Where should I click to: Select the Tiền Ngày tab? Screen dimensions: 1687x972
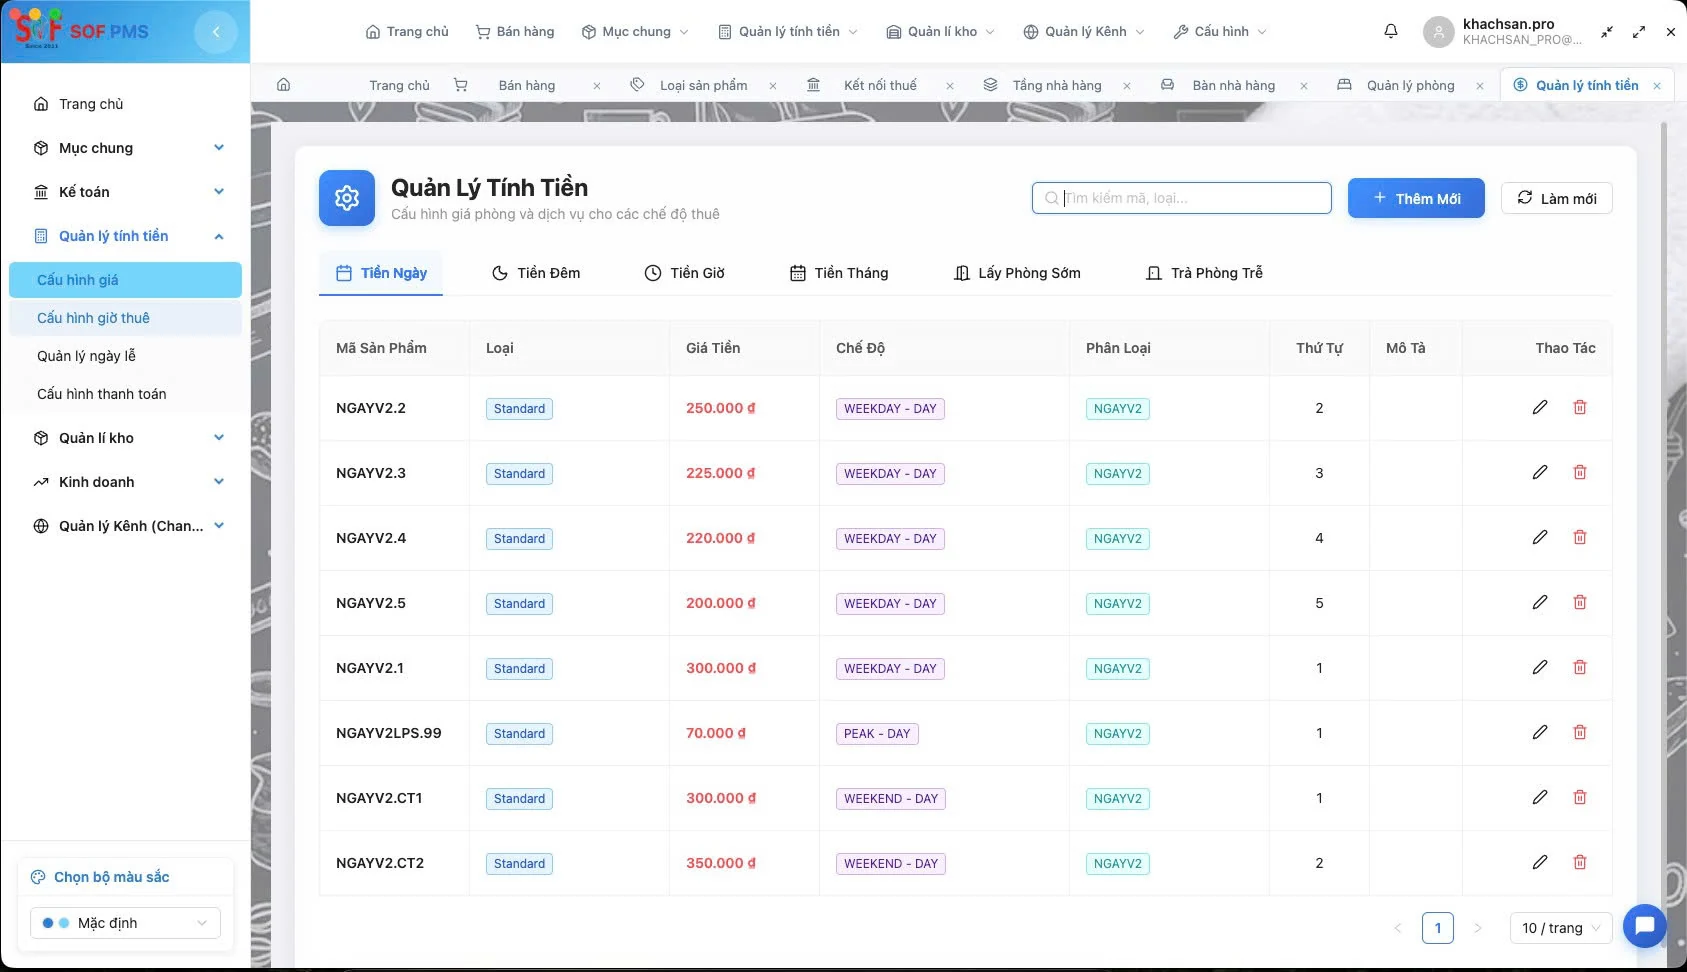click(381, 273)
